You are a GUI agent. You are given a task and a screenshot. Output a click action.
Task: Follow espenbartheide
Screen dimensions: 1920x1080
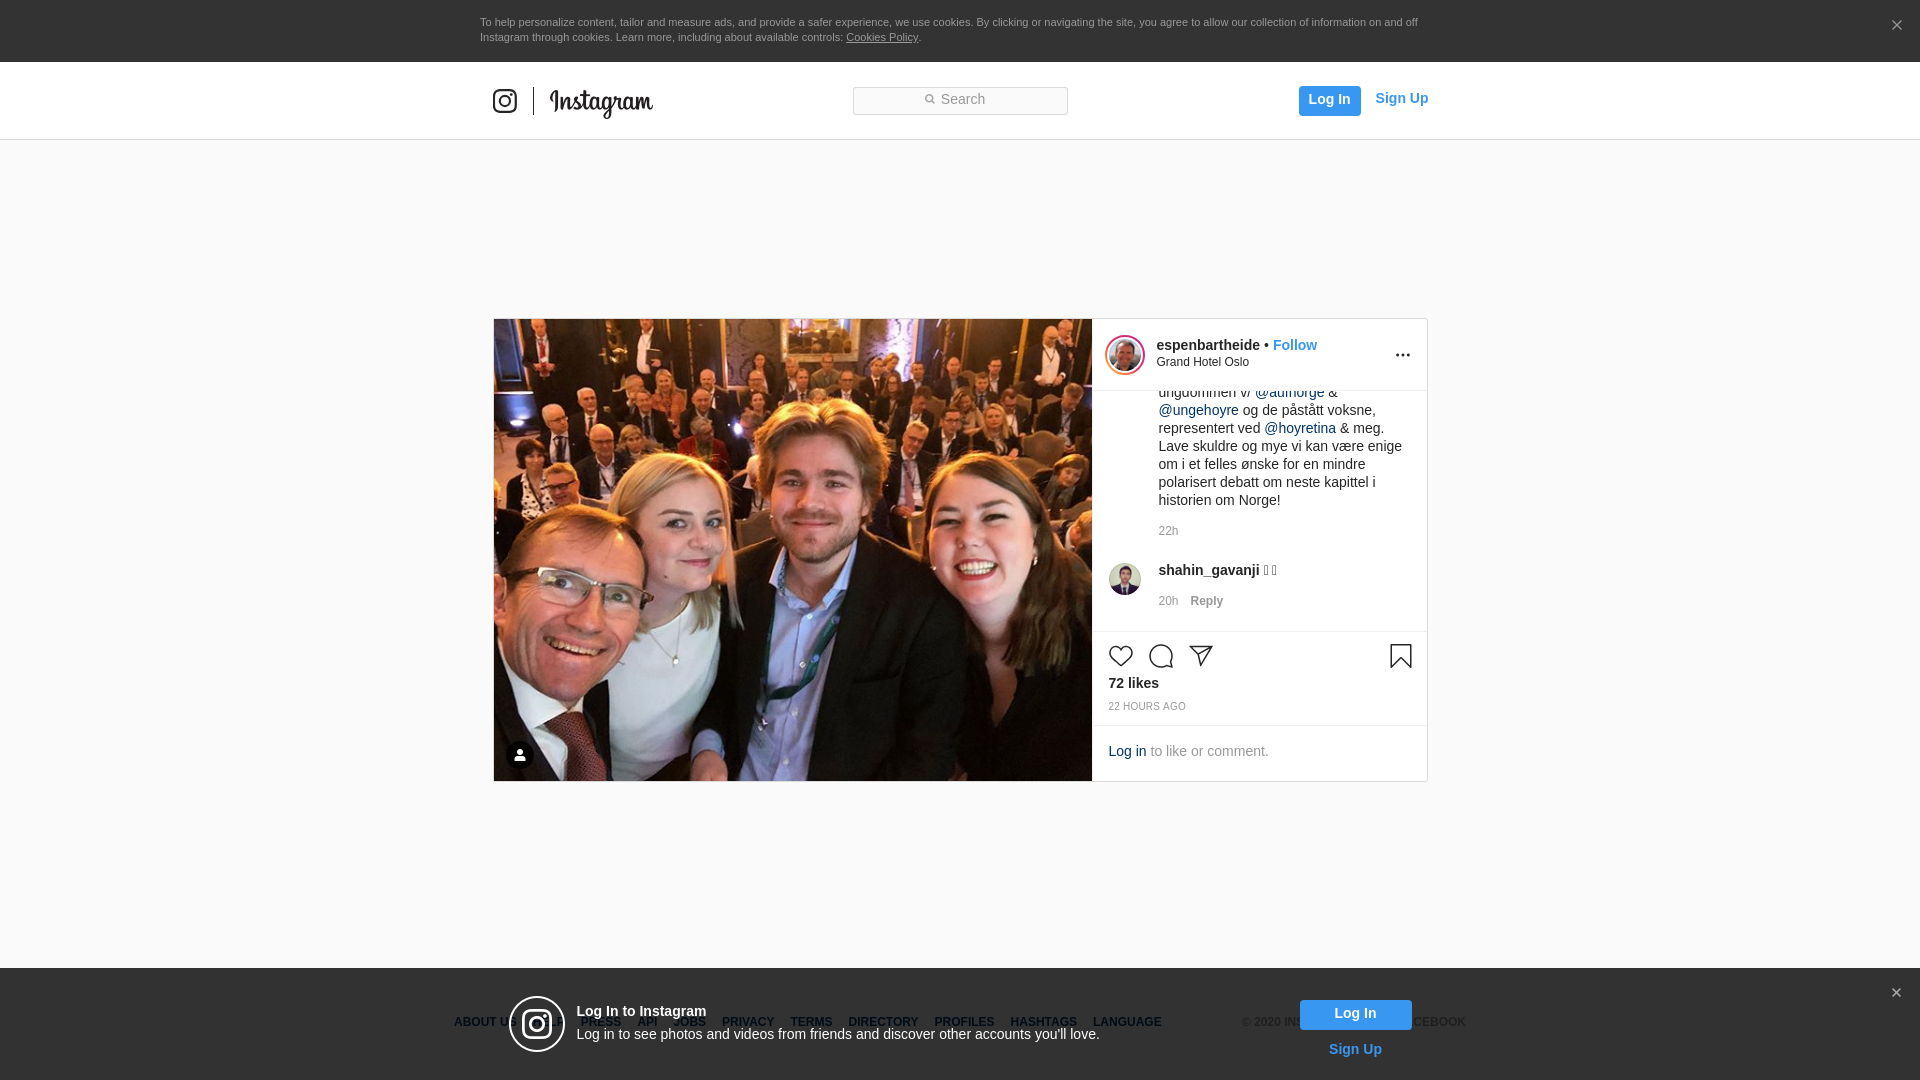coord(1294,345)
